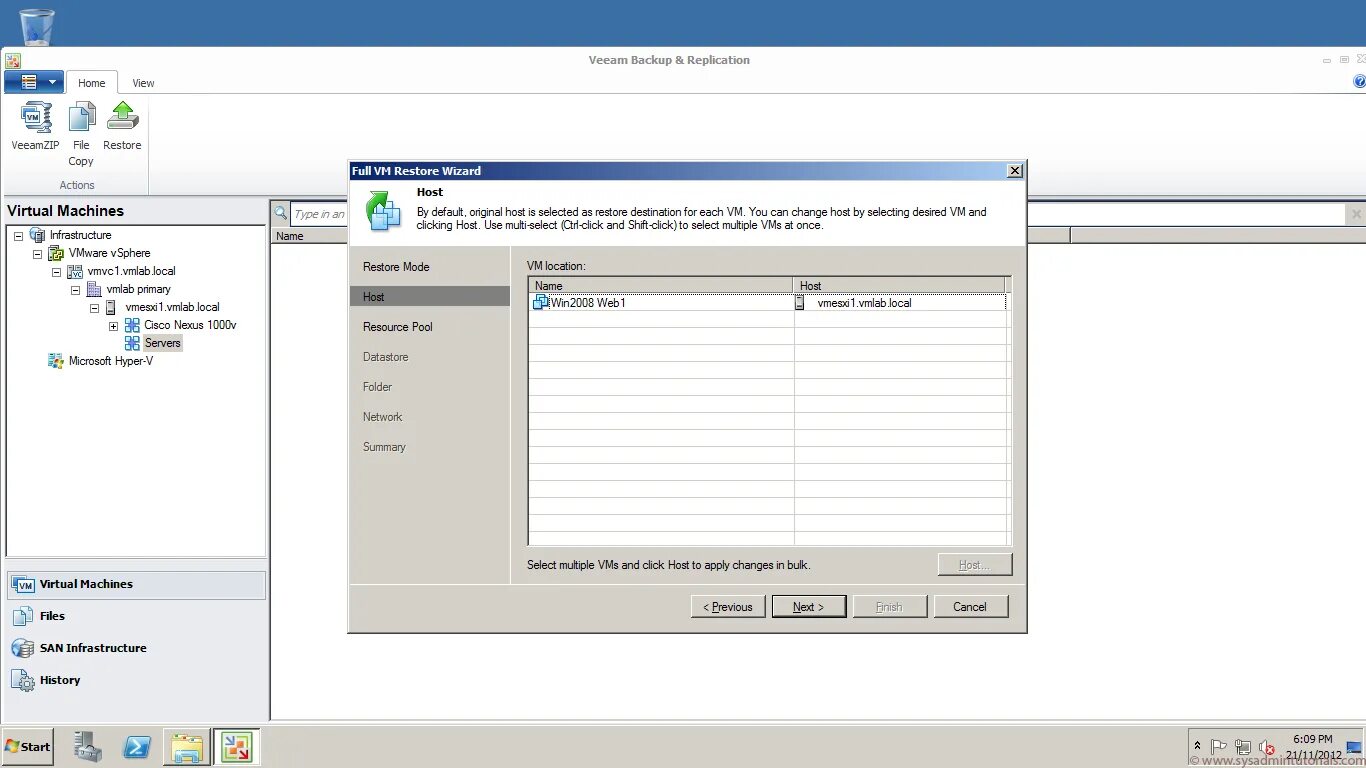
Task: Switch to the Home ribbon tab
Action: point(92,83)
